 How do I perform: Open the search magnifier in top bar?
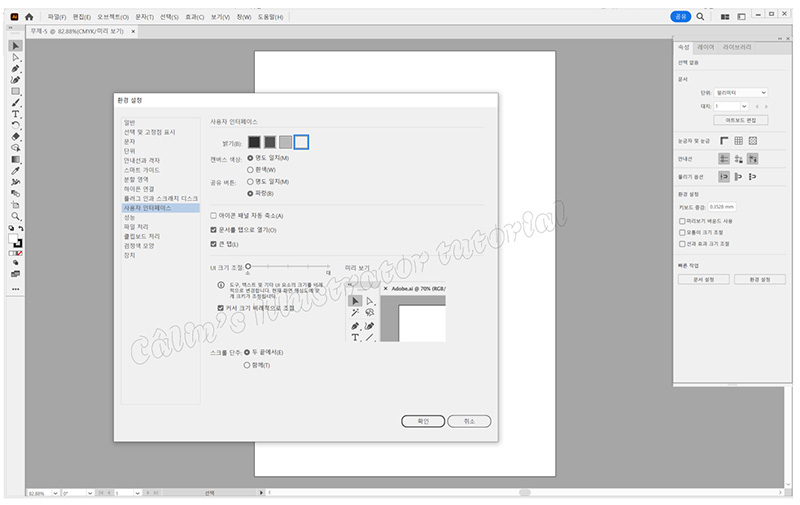(701, 17)
